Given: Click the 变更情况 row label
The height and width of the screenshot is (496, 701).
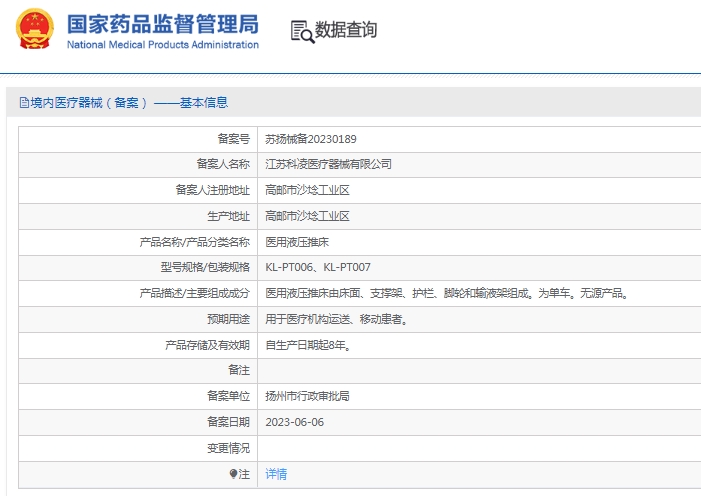Looking at the screenshot, I should point(228,448).
